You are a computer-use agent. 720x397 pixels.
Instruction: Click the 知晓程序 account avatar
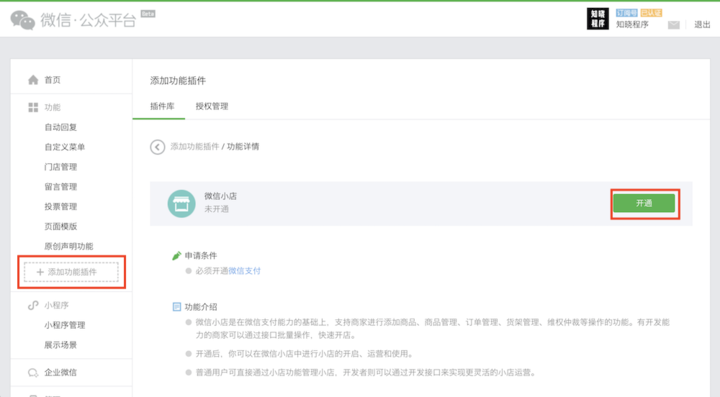click(598, 19)
